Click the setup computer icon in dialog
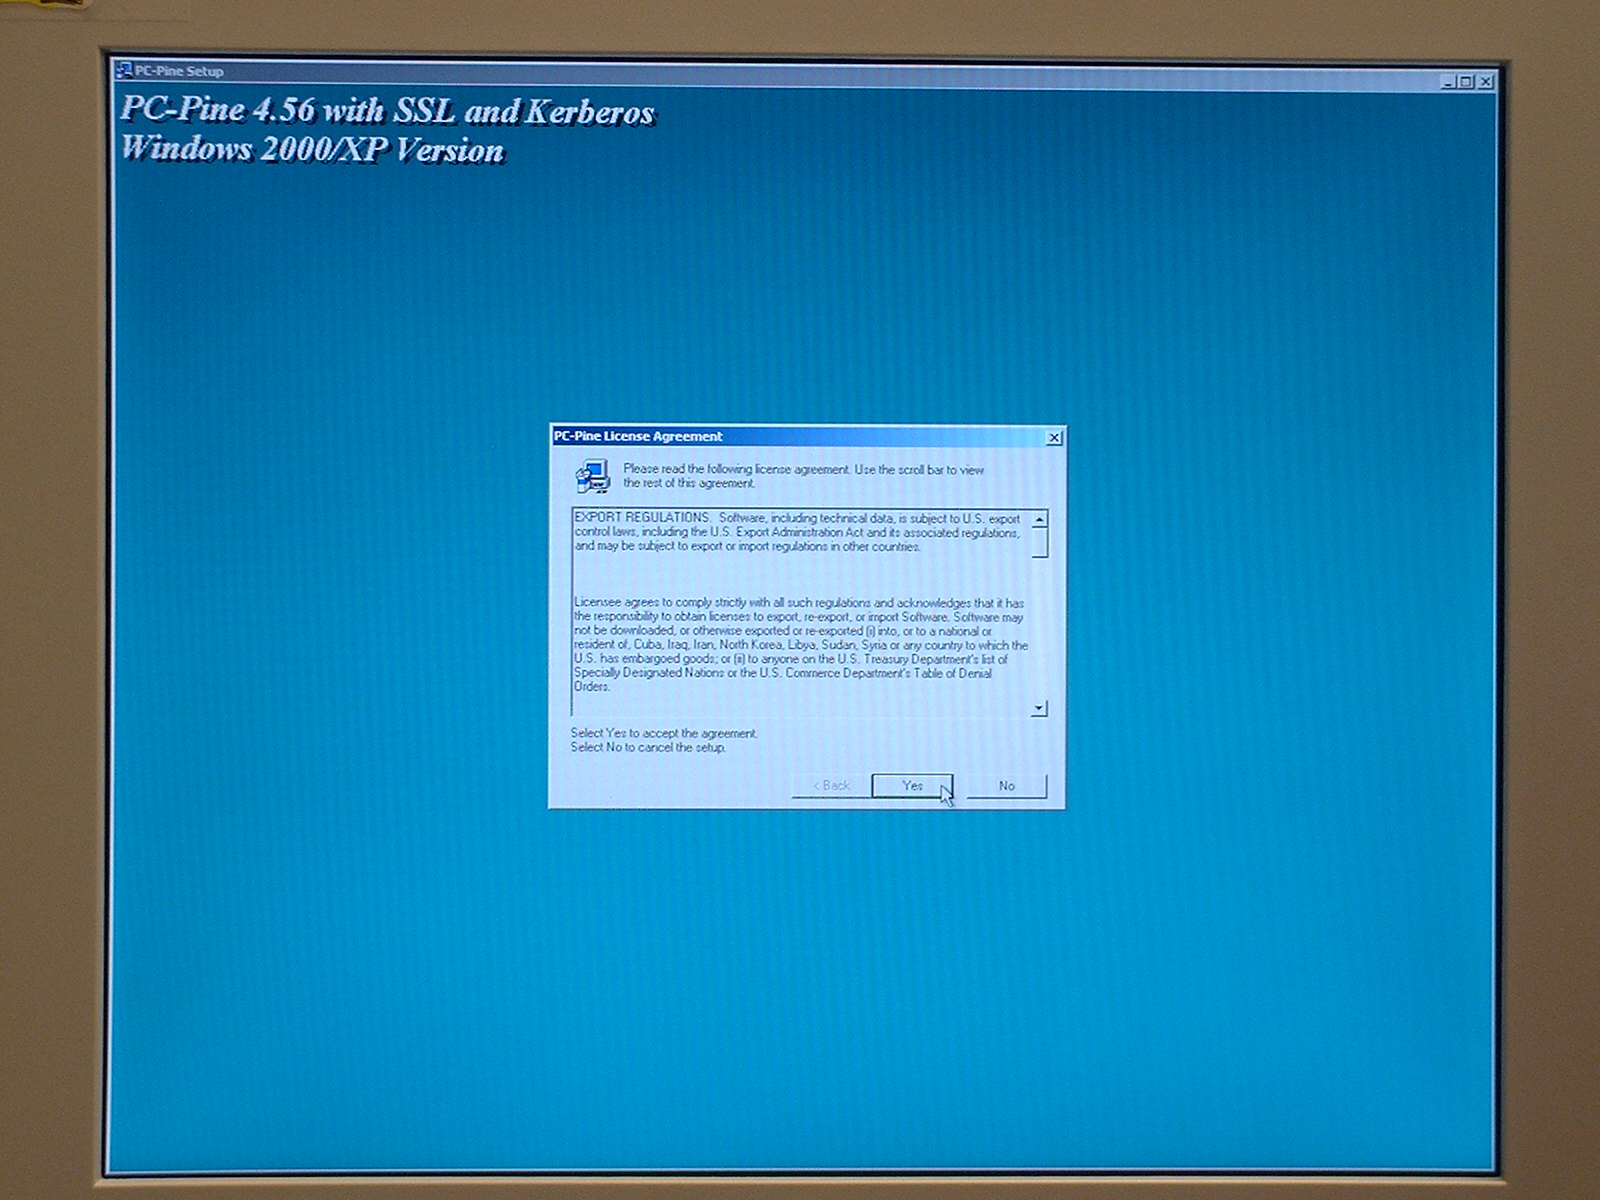 tap(592, 477)
